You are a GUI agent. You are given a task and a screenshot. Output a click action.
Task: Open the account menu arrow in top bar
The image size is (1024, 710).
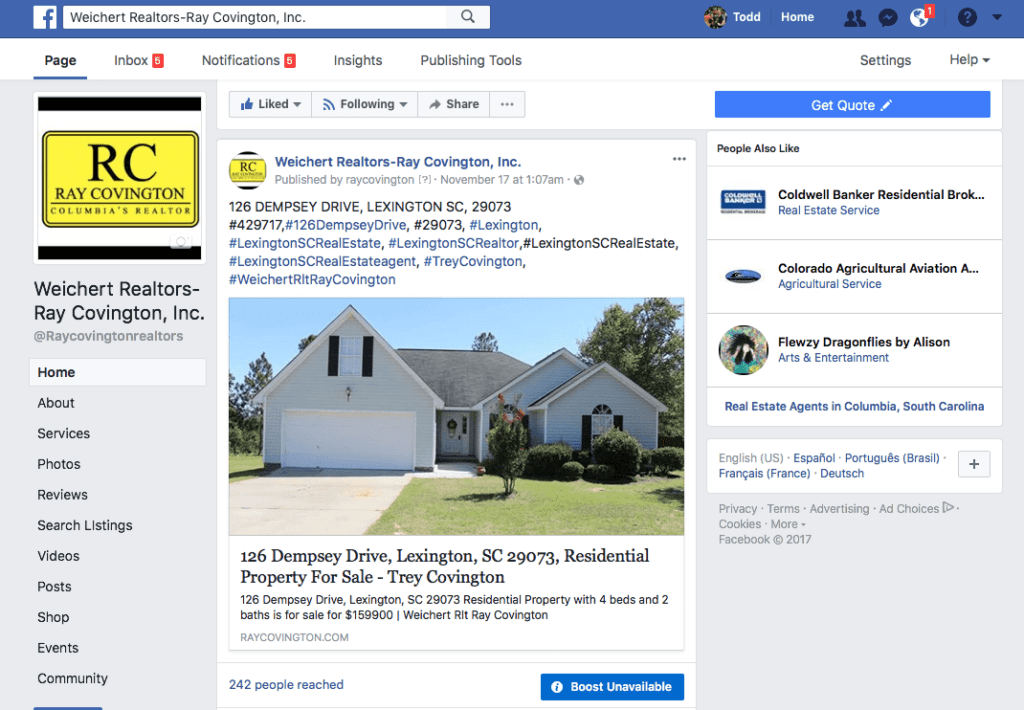997,18
